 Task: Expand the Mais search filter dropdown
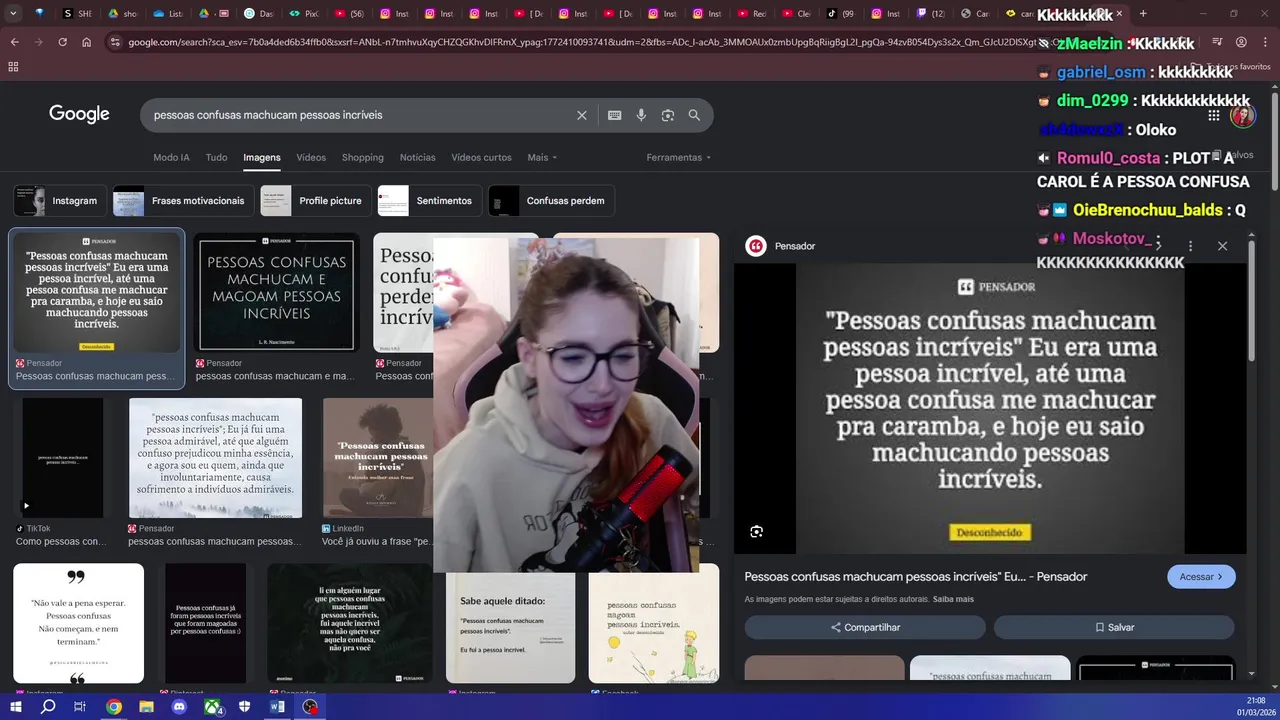pyautogui.click(x=542, y=157)
